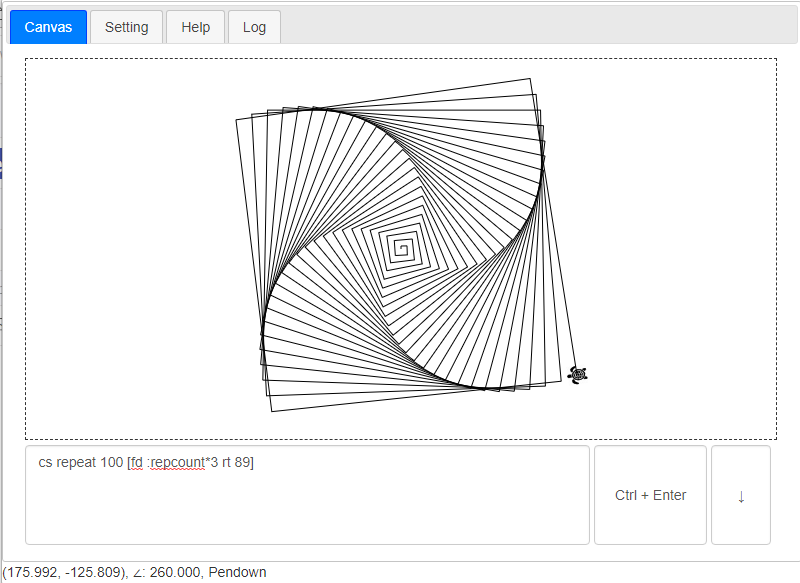The height and width of the screenshot is (583, 800).
Task: Switch to the Canvas tab
Action: coord(48,27)
